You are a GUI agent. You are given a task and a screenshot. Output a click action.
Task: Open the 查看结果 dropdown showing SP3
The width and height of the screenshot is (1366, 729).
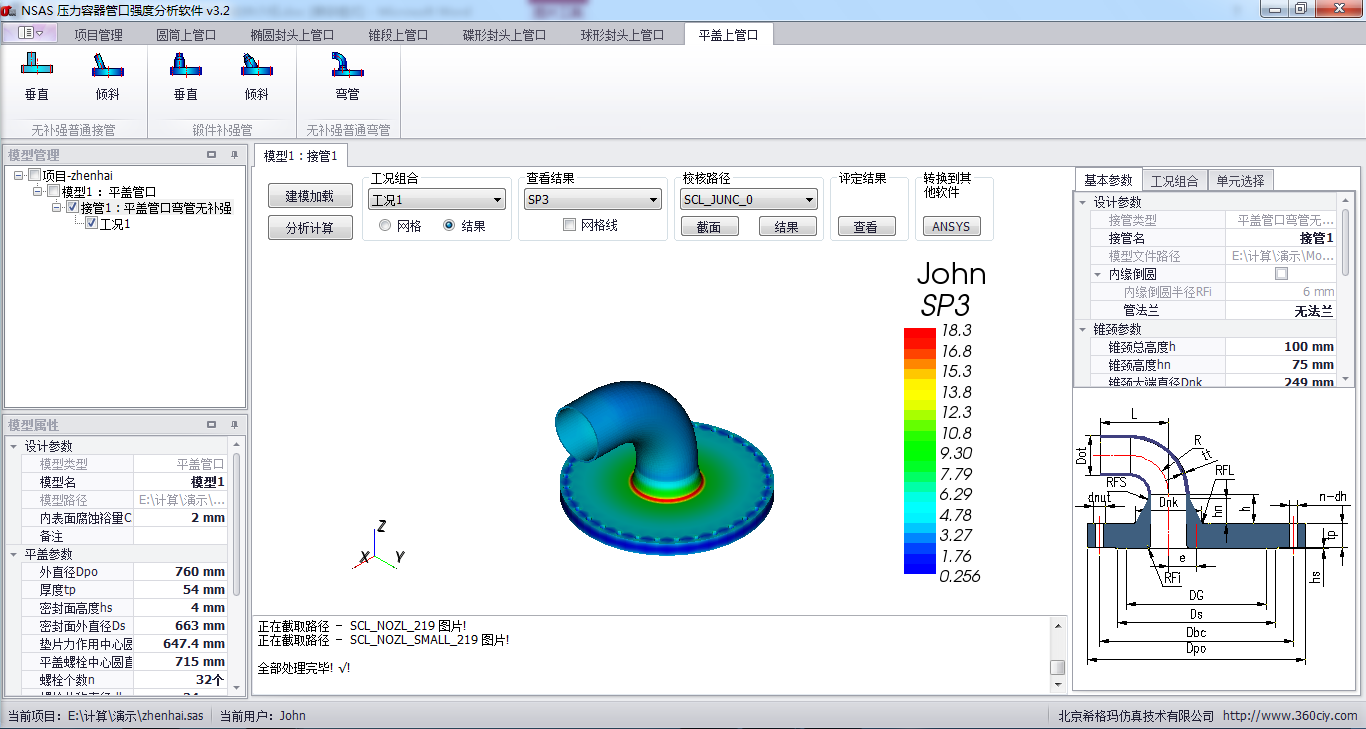[593, 200]
